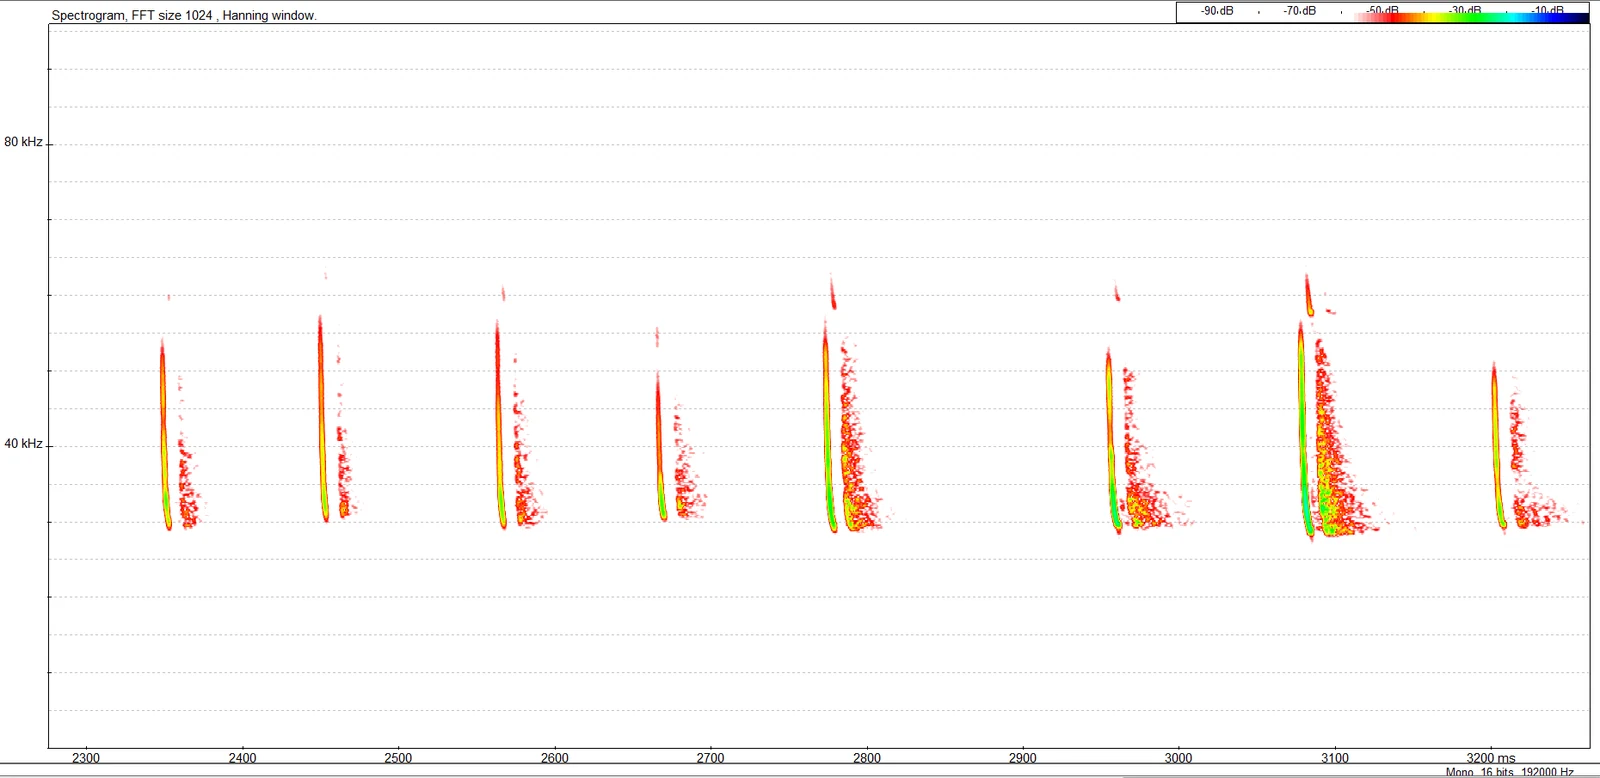Screen dimensions: 1600x778
Task: Click the 2700 time axis label
Action: coord(711,758)
